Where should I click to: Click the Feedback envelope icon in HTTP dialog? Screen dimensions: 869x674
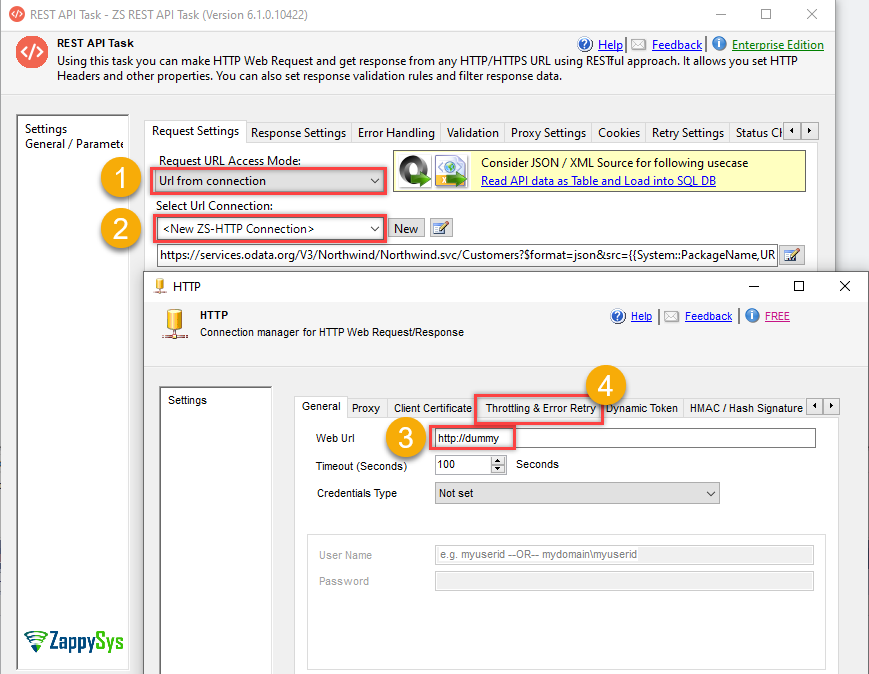[x=672, y=316]
